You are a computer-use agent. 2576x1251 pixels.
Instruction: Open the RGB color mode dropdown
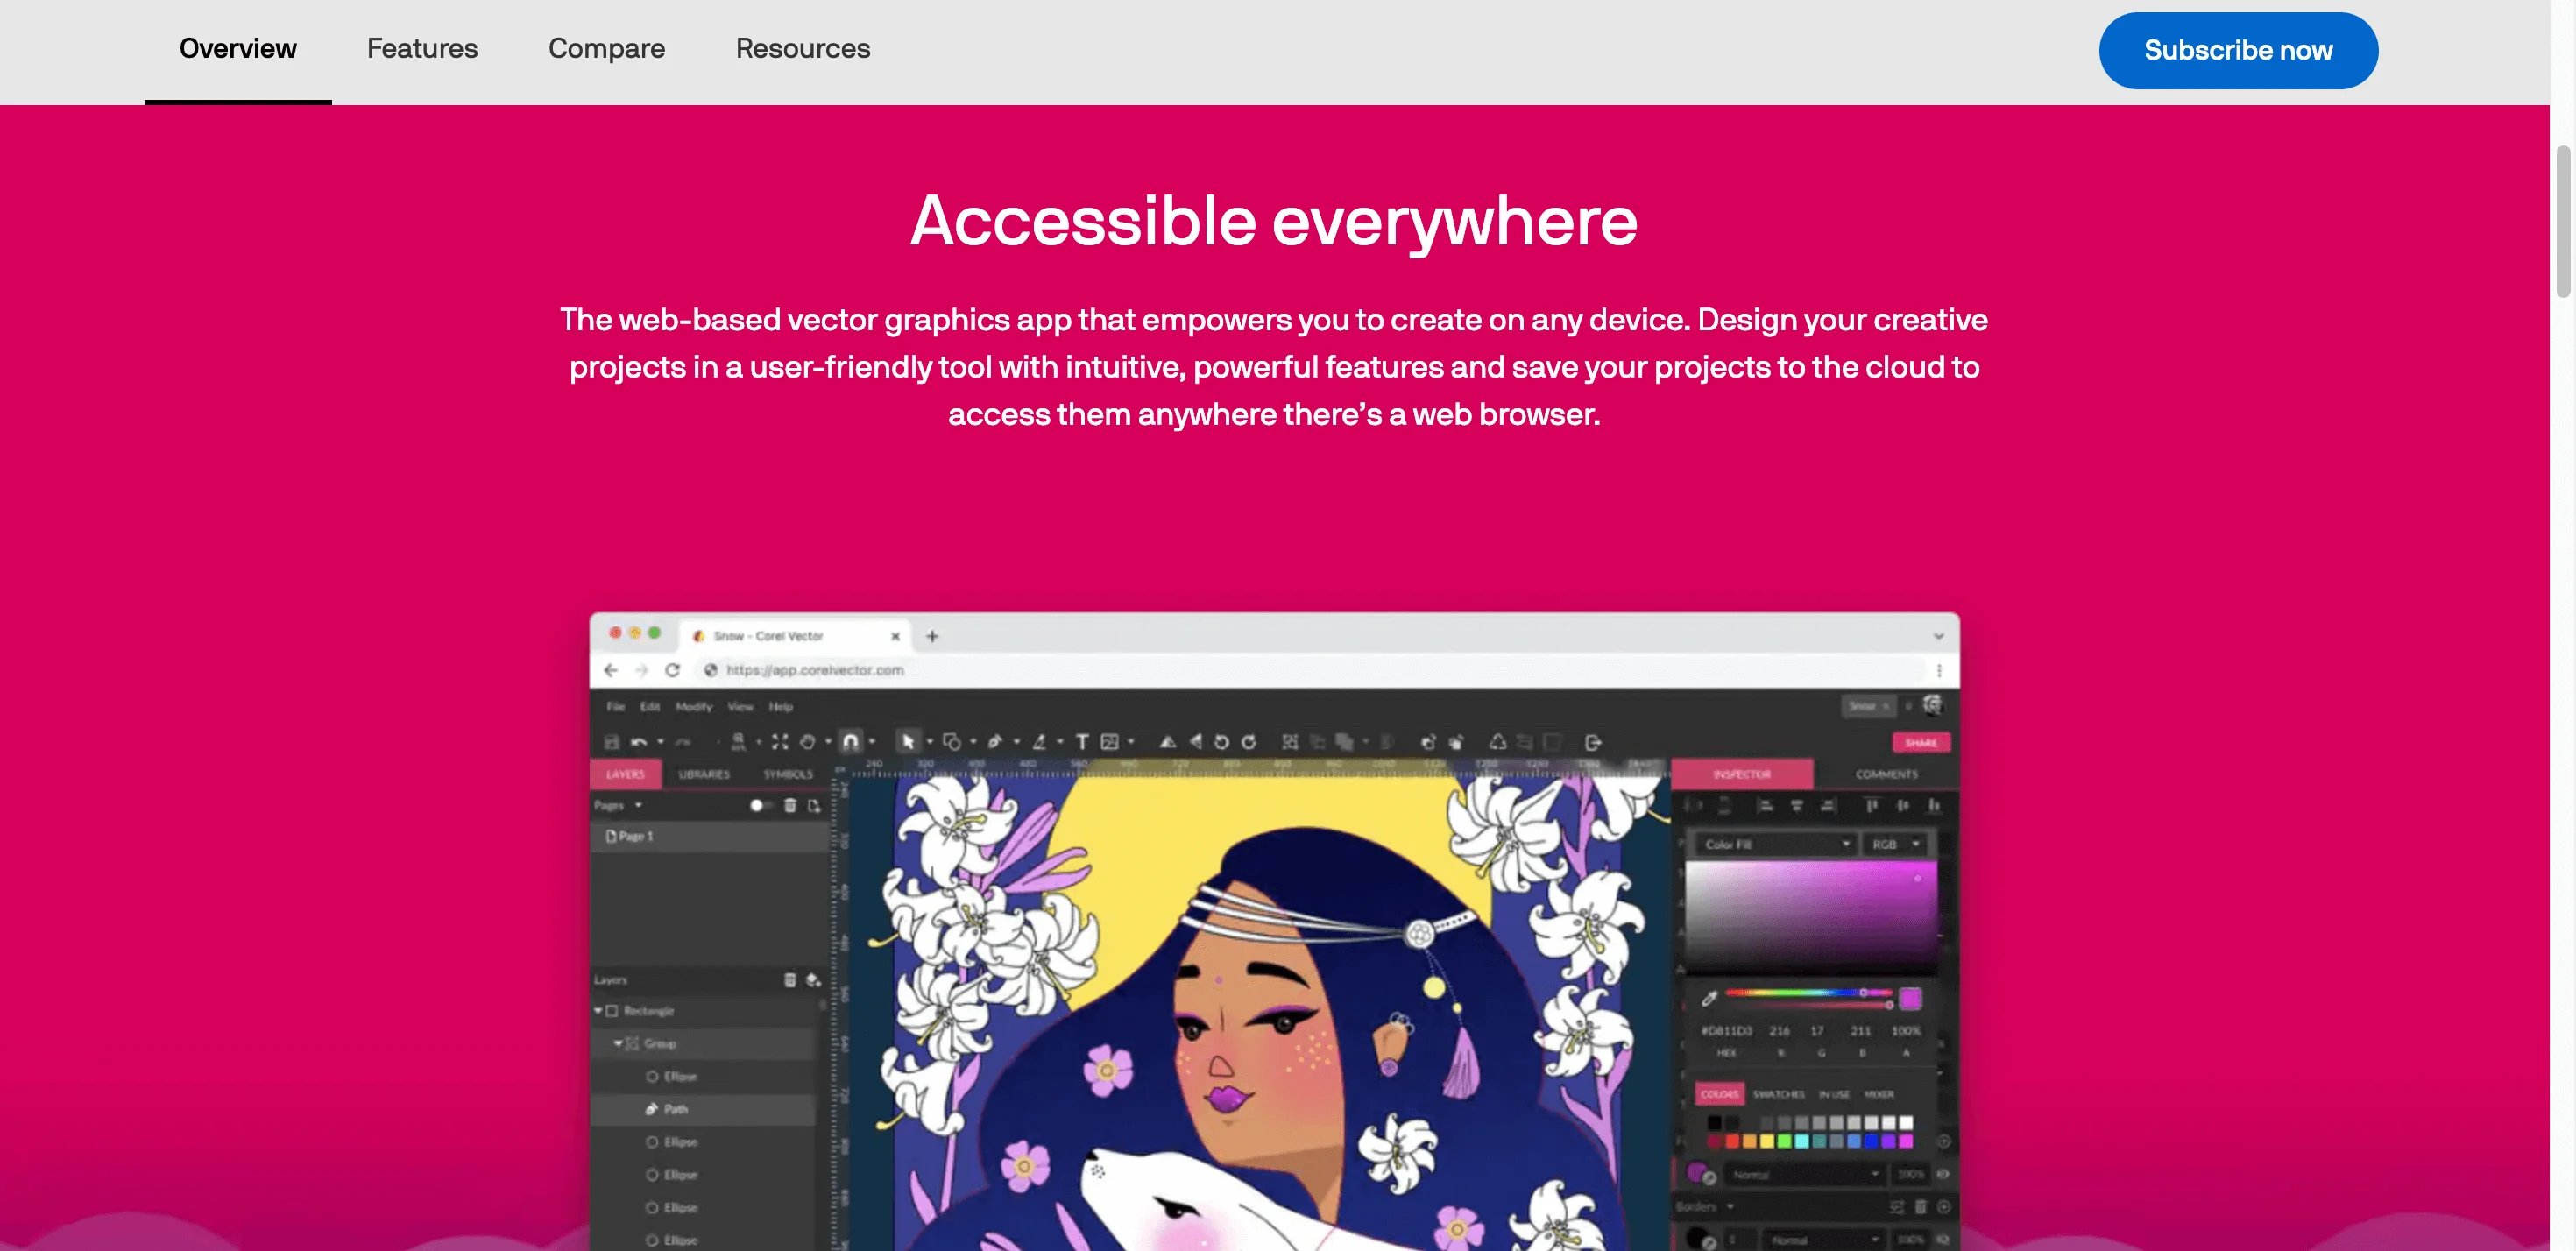(1895, 844)
